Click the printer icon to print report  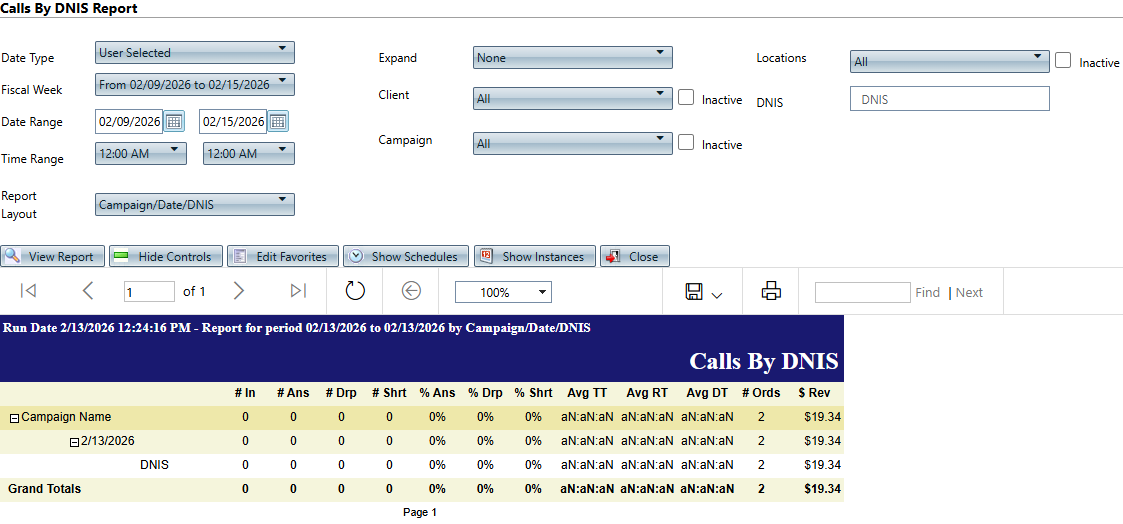click(x=771, y=291)
